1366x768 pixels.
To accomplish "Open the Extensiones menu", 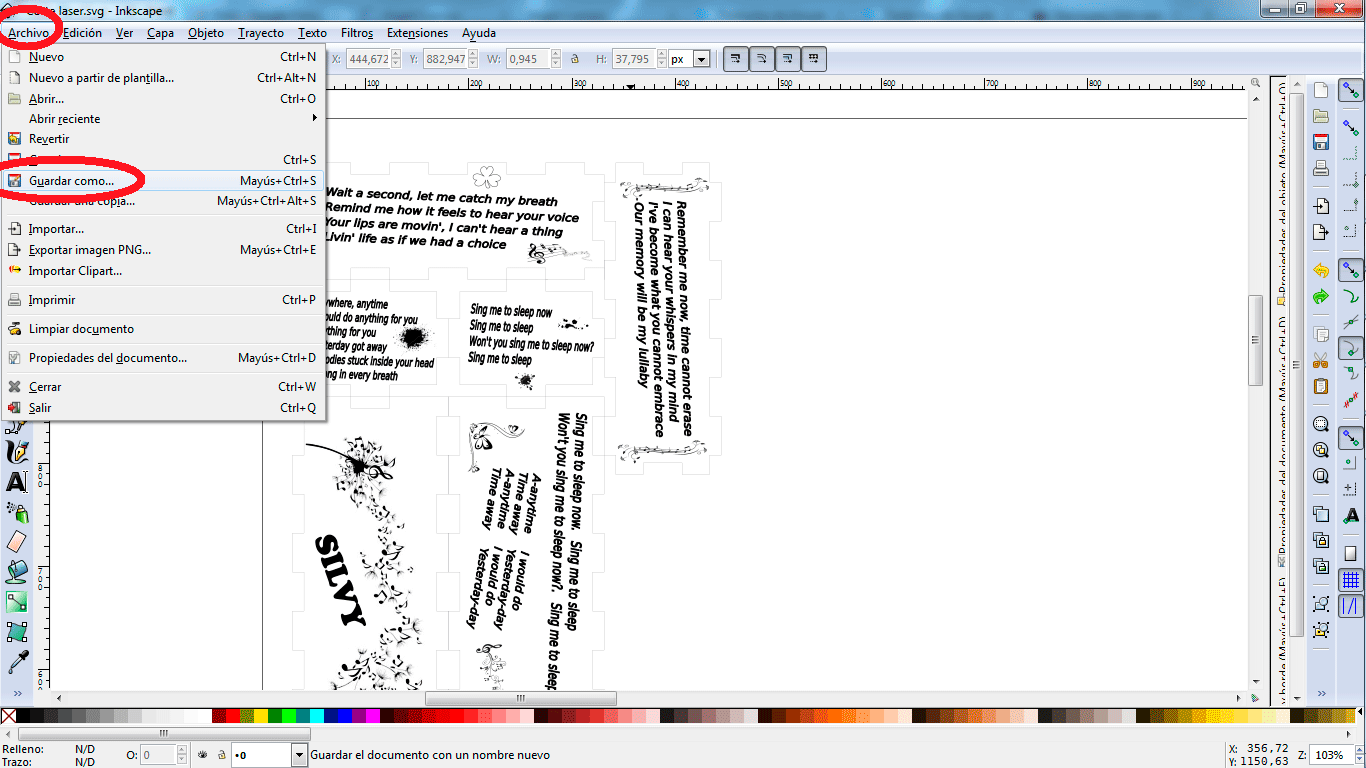I will [418, 33].
